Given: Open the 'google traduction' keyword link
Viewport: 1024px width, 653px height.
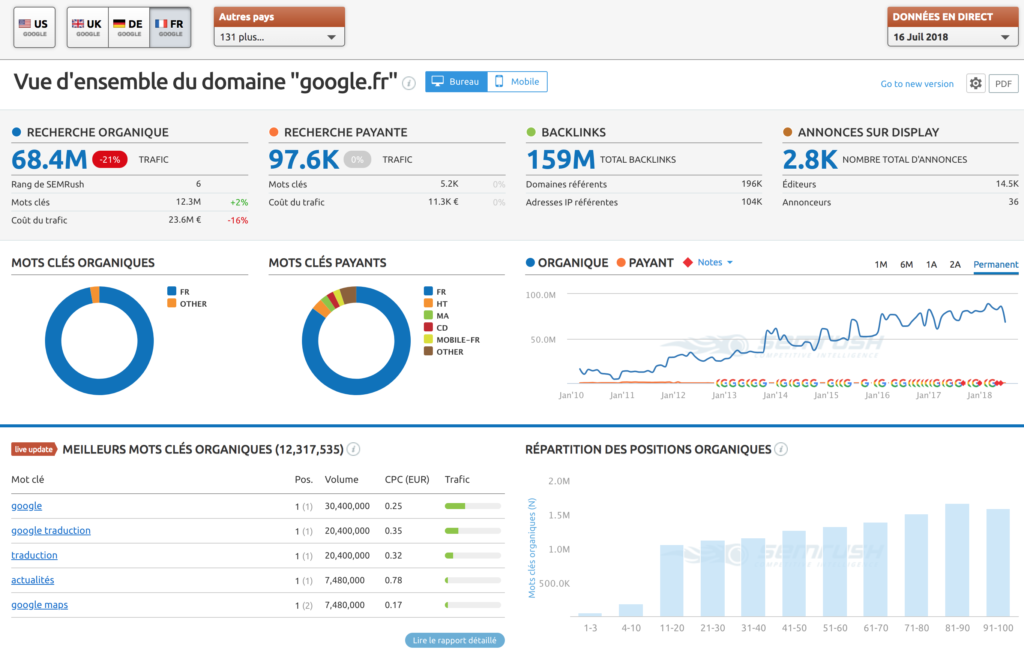Looking at the screenshot, I should point(51,531).
